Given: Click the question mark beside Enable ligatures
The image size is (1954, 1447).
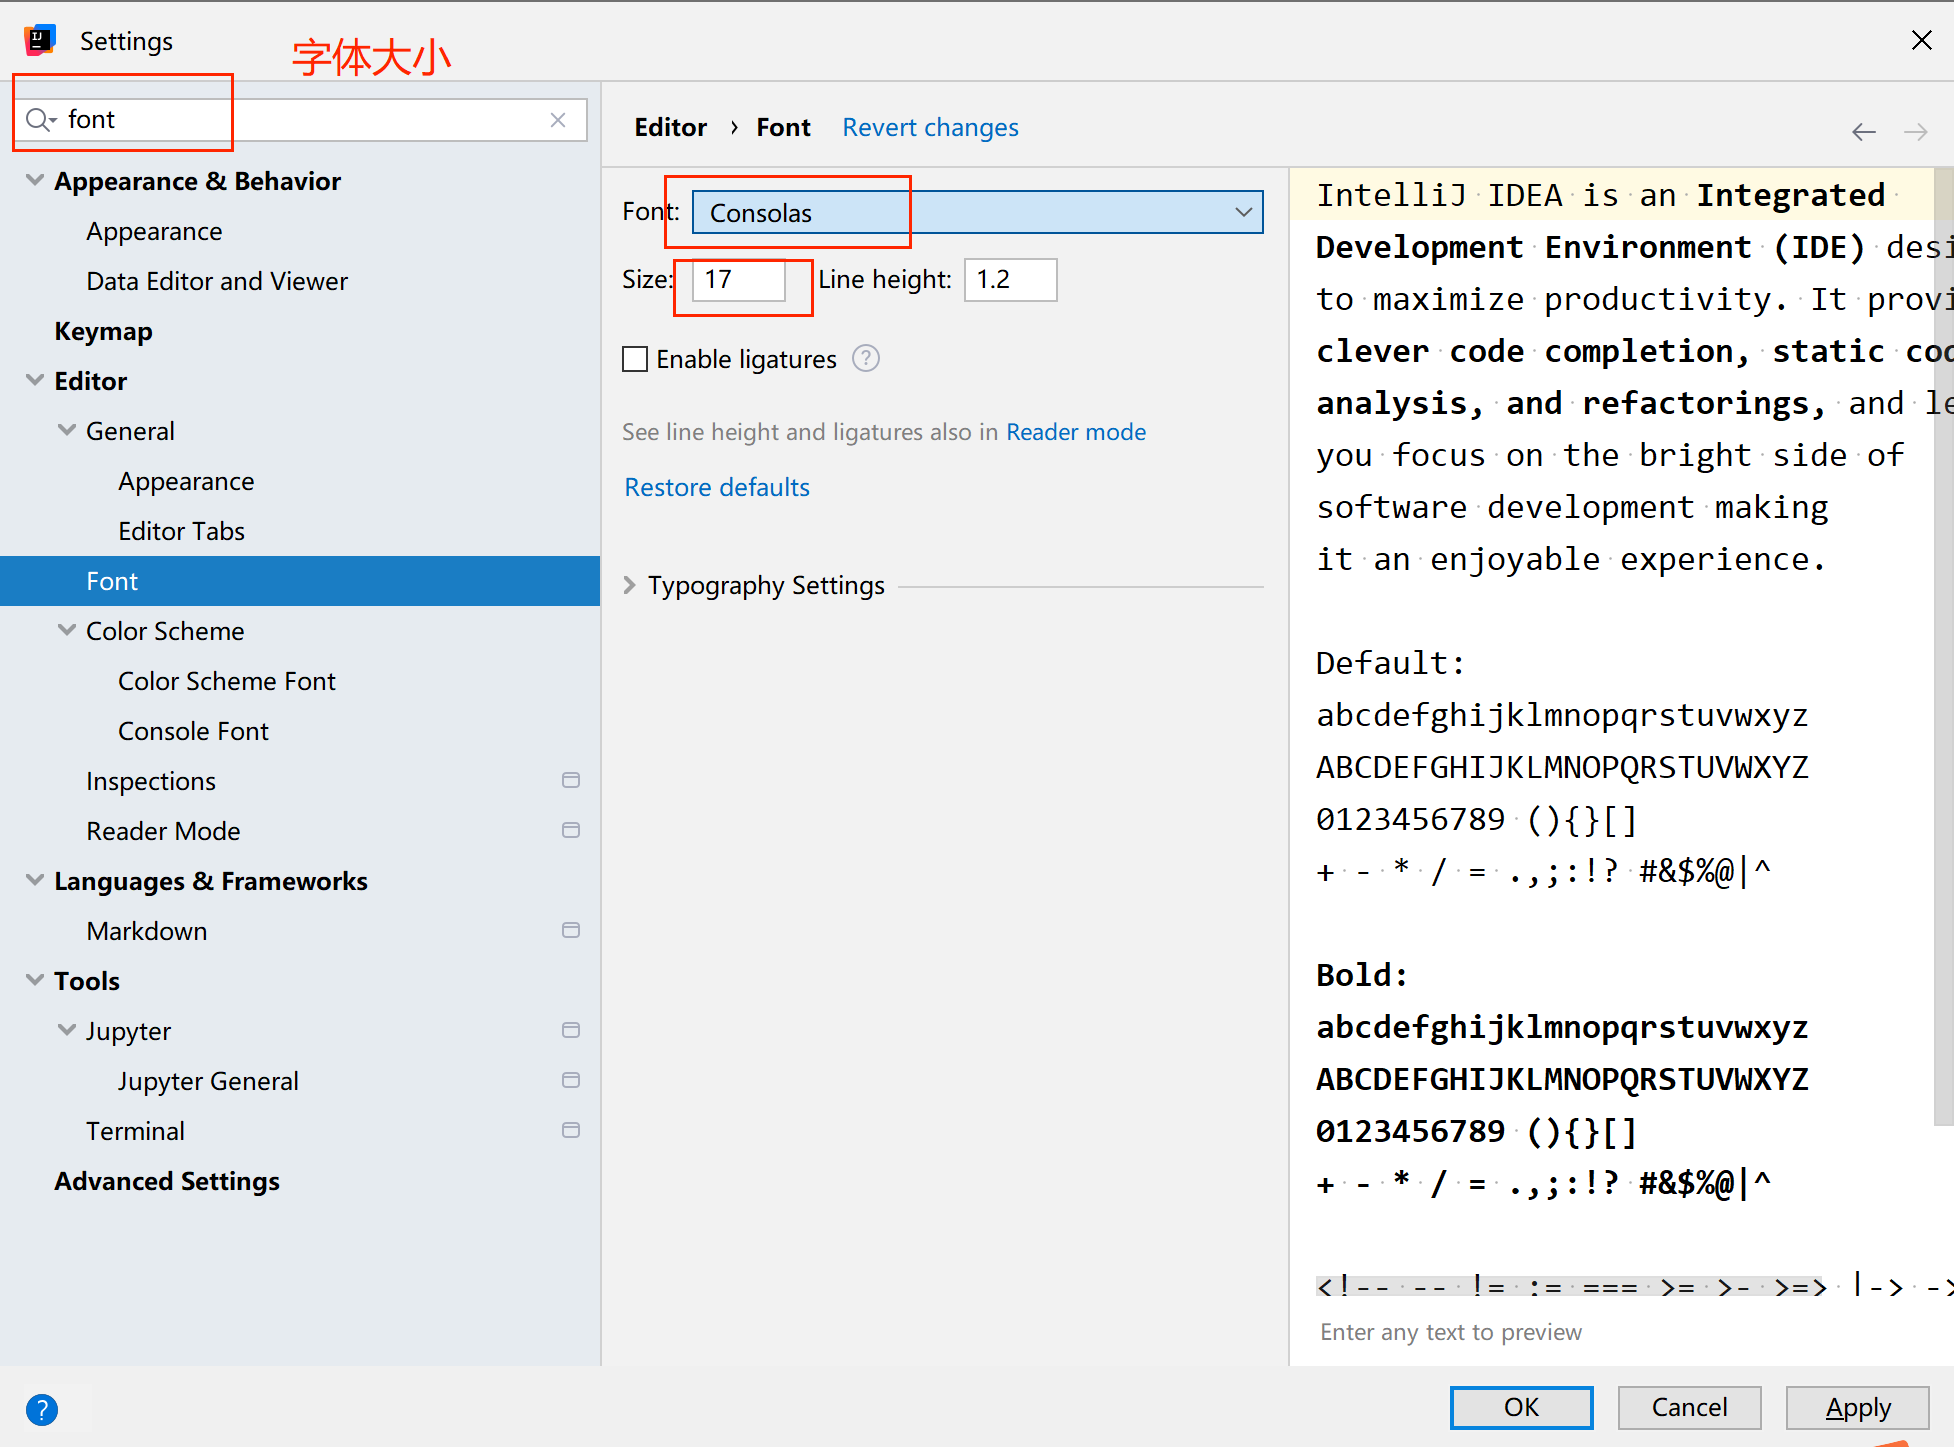Looking at the screenshot, I should 865,358.
